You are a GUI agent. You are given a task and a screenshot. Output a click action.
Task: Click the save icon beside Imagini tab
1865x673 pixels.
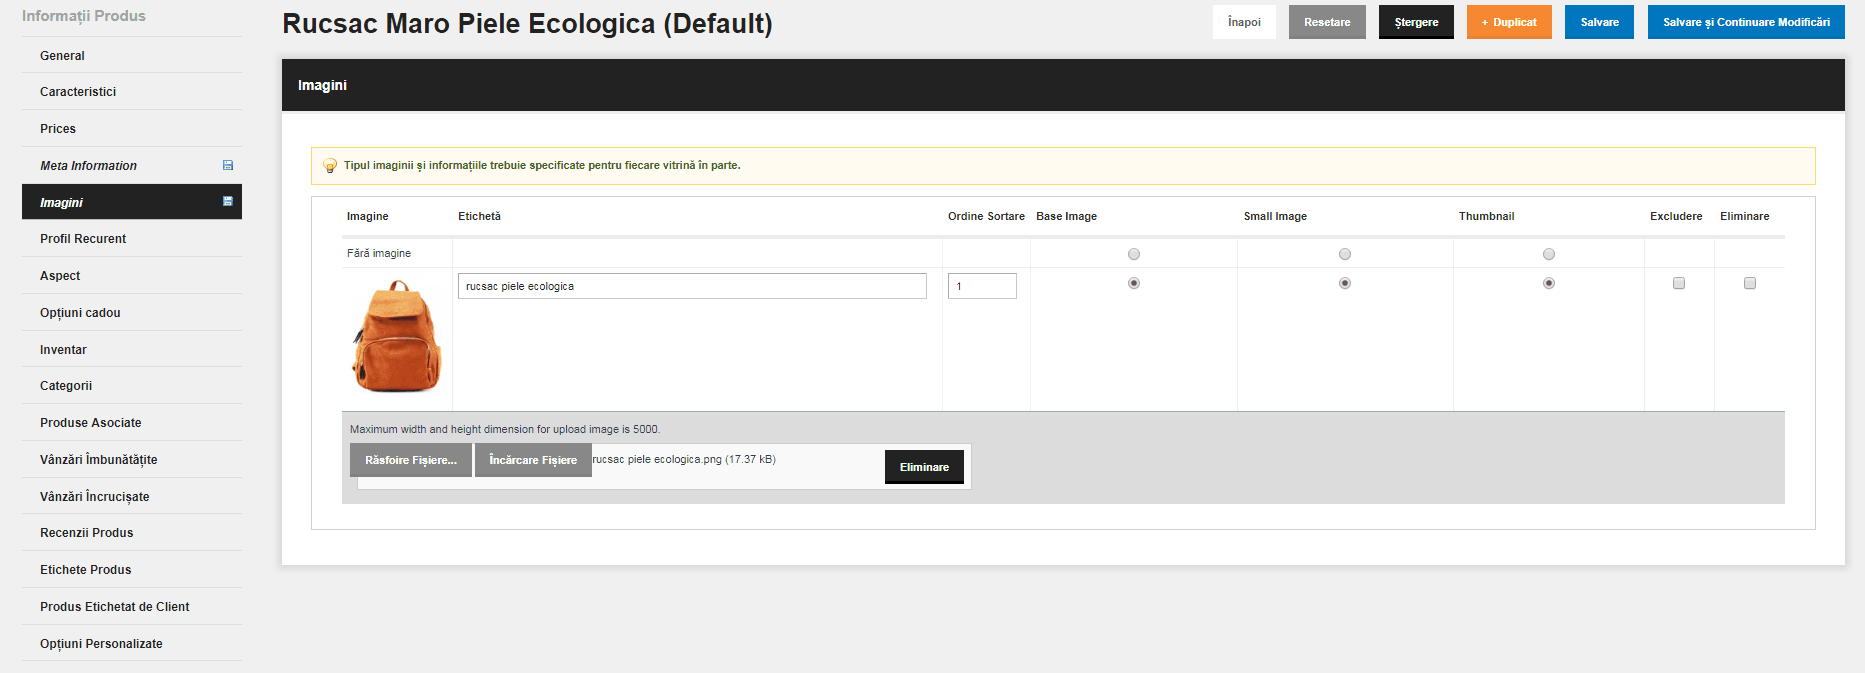tap(228, 202)
